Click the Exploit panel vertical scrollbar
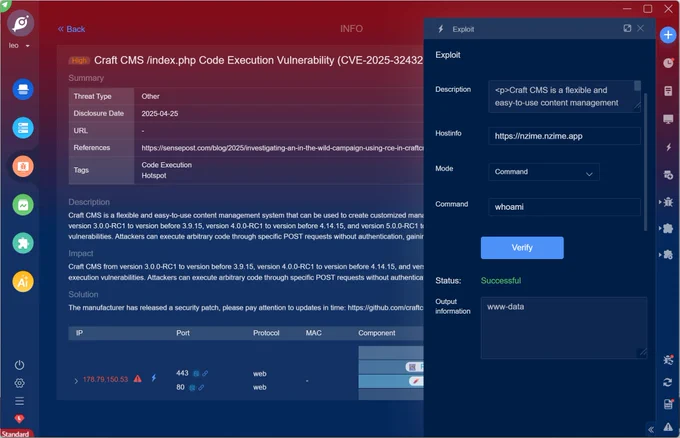The width and height of the screenshot is (680, 438). 645,161
